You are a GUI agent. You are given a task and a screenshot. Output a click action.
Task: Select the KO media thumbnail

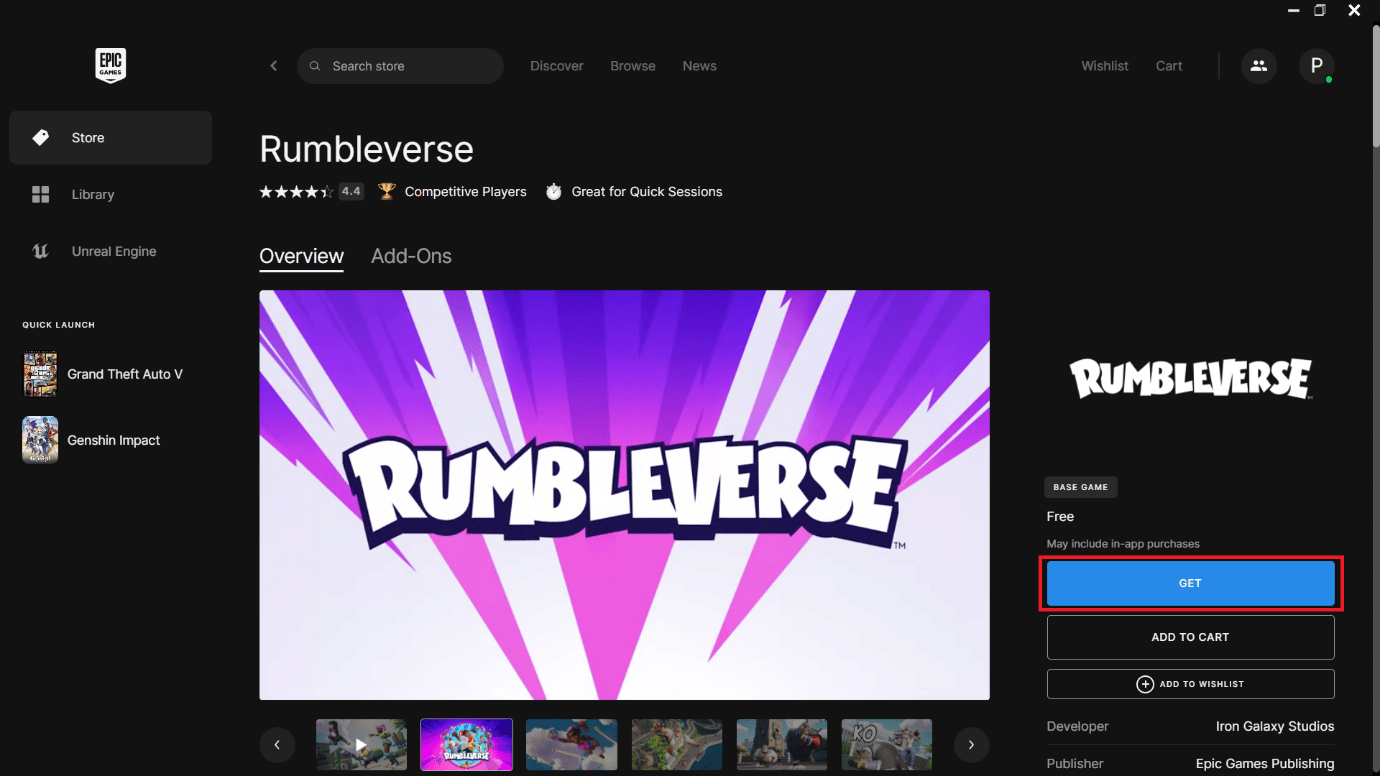(887, 745)
